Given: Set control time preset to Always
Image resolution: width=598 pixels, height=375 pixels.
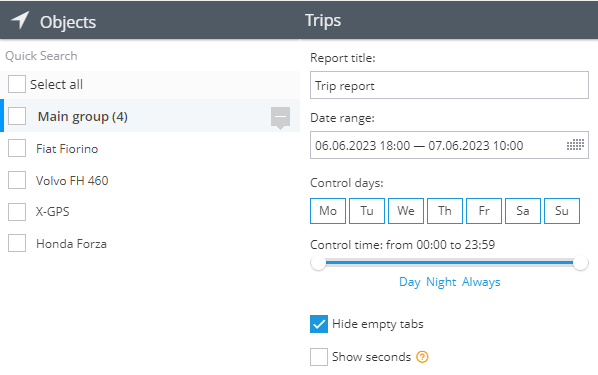Looking at the screenshot, I should (481, 282).
